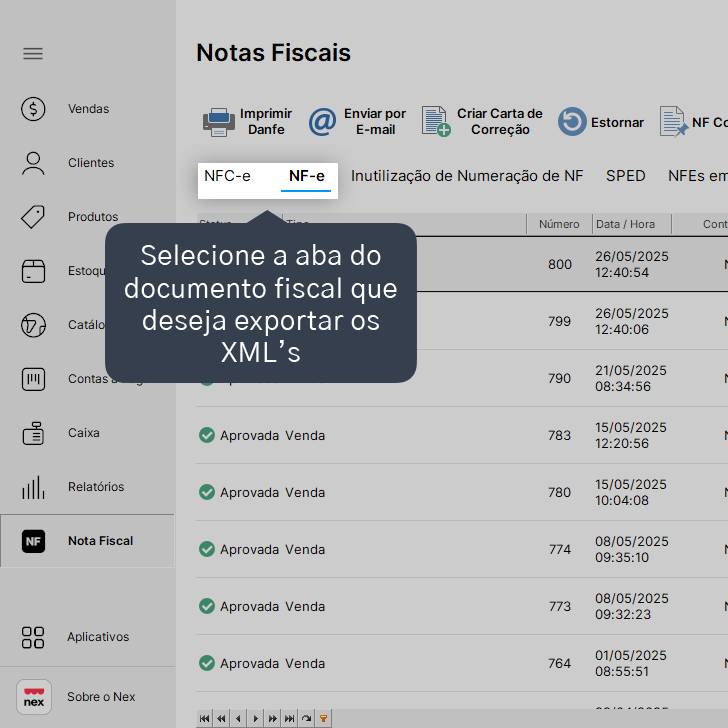Click date 15/05/2025 10:04:08

(x=630, y=493)
